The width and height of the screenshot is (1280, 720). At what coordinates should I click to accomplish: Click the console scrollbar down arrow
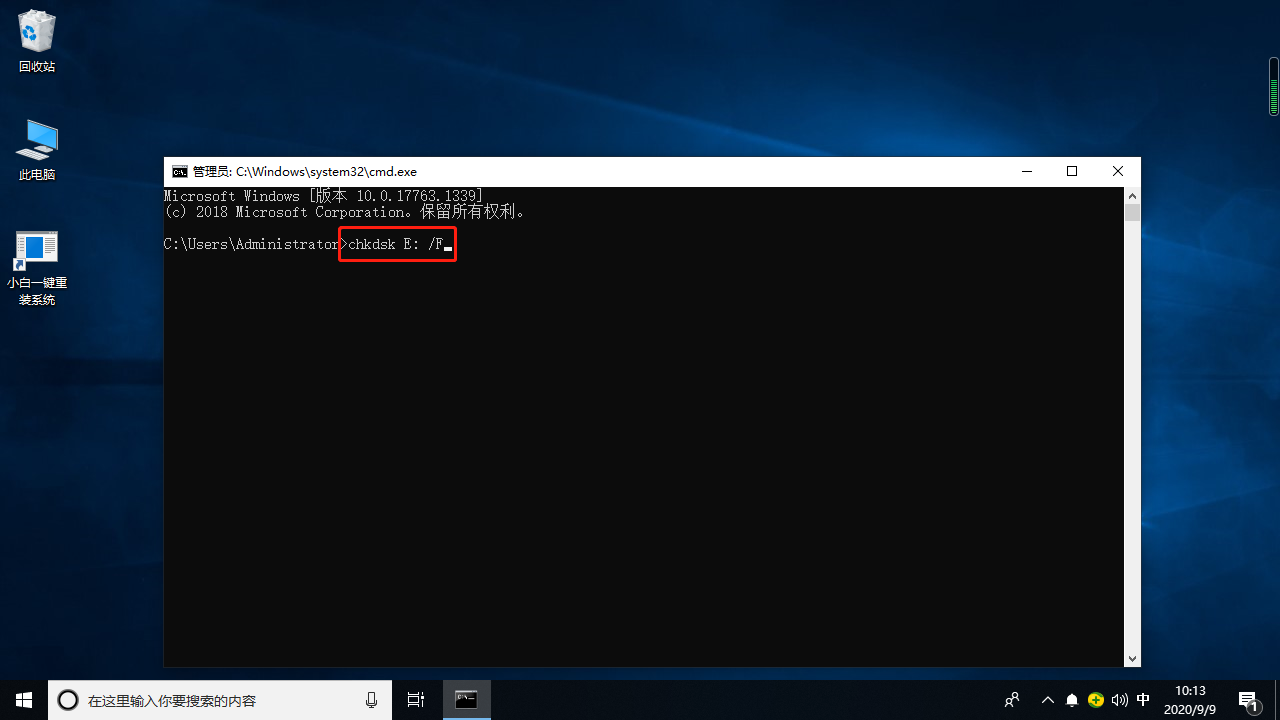coord(1132,659)
